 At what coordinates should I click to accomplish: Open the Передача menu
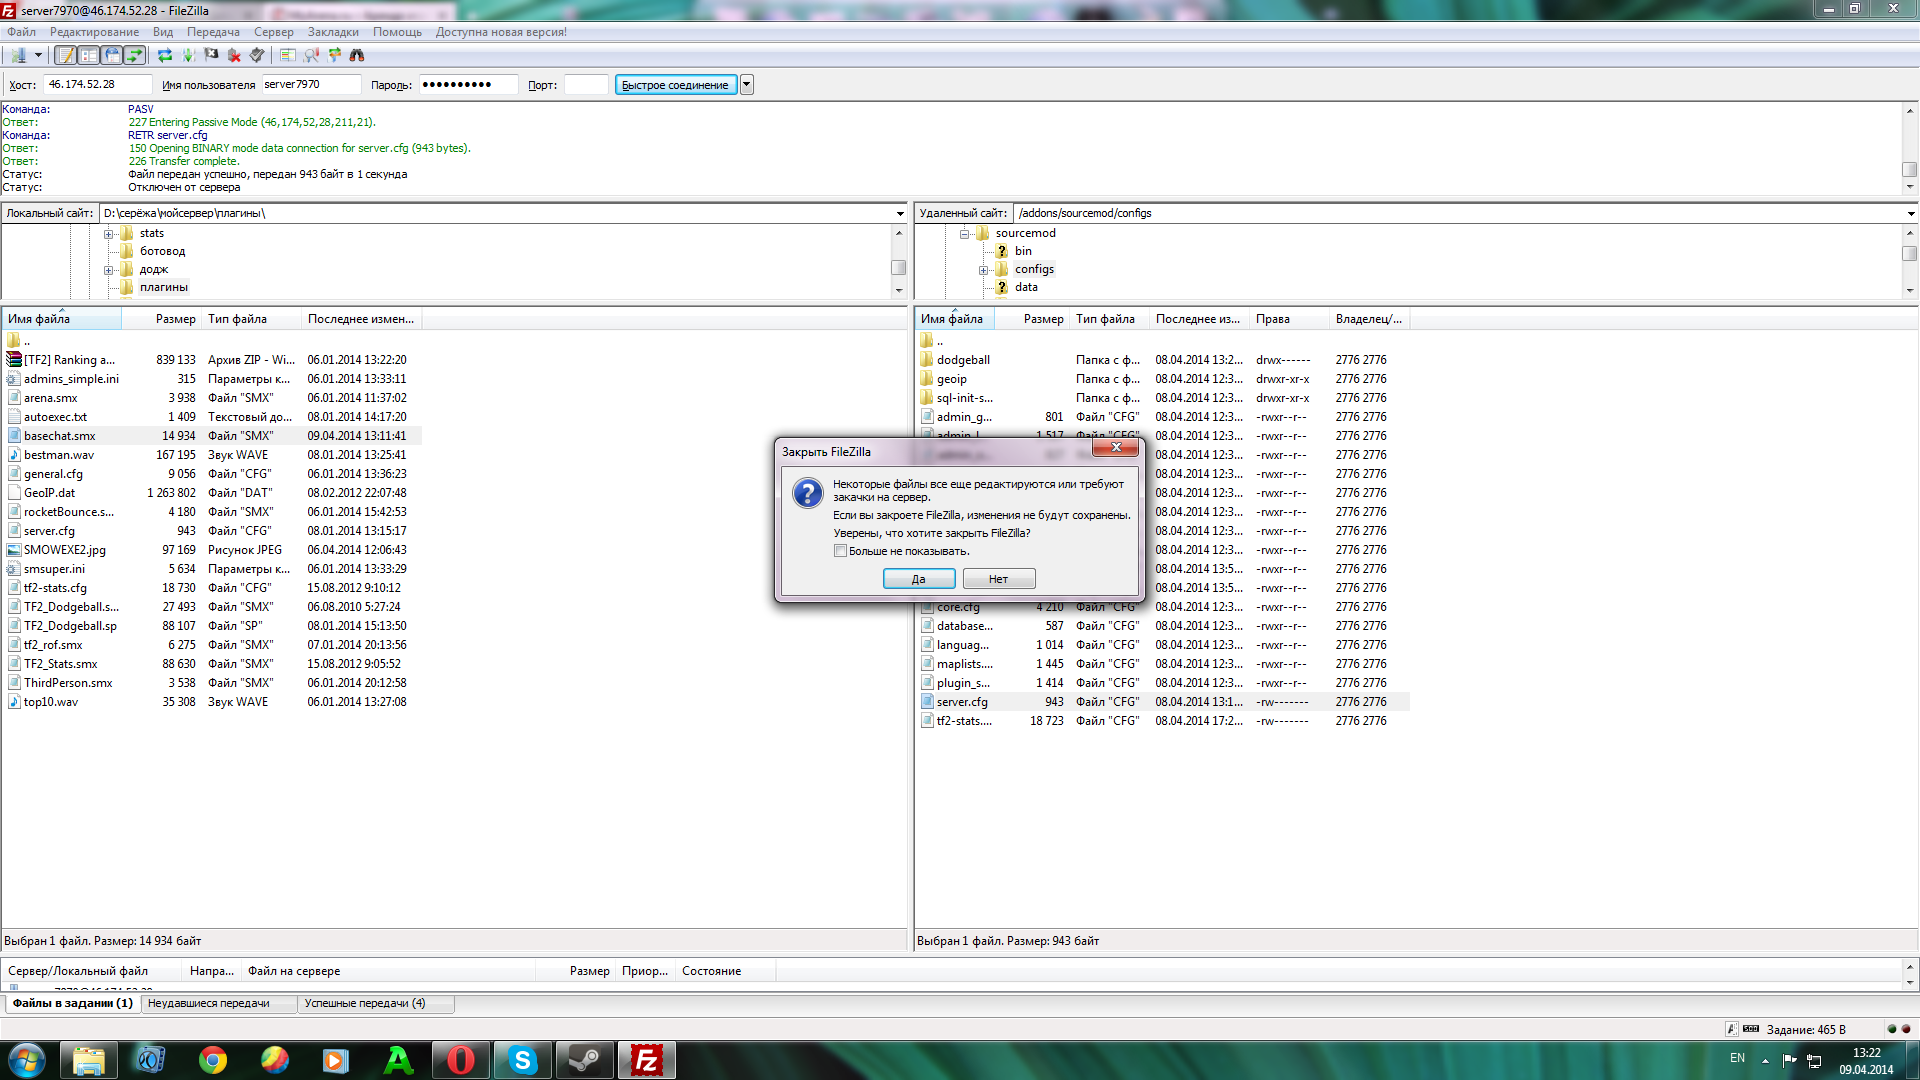(x=213, y=32)
